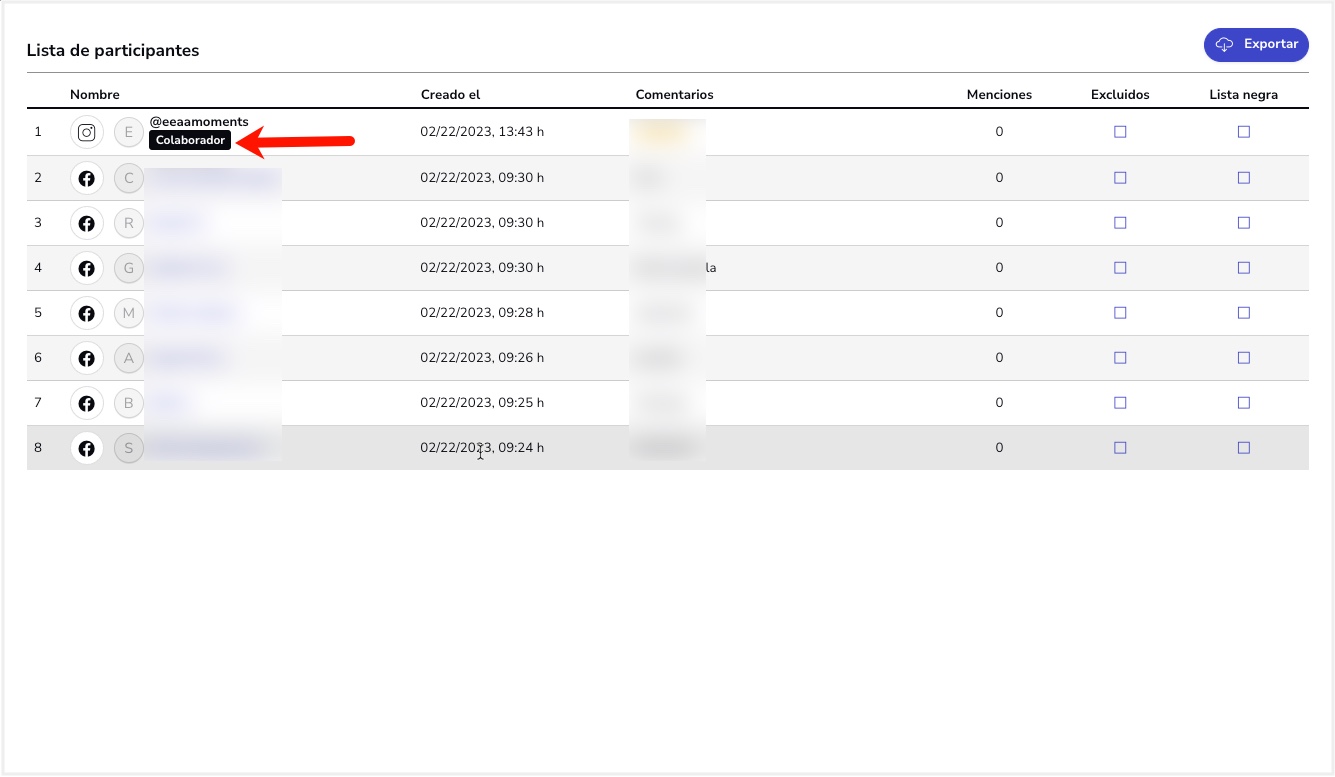Screen dimensions: 1335x777
Task: Click the Facebook icon in row 7
Action: [x=87, y=403]
